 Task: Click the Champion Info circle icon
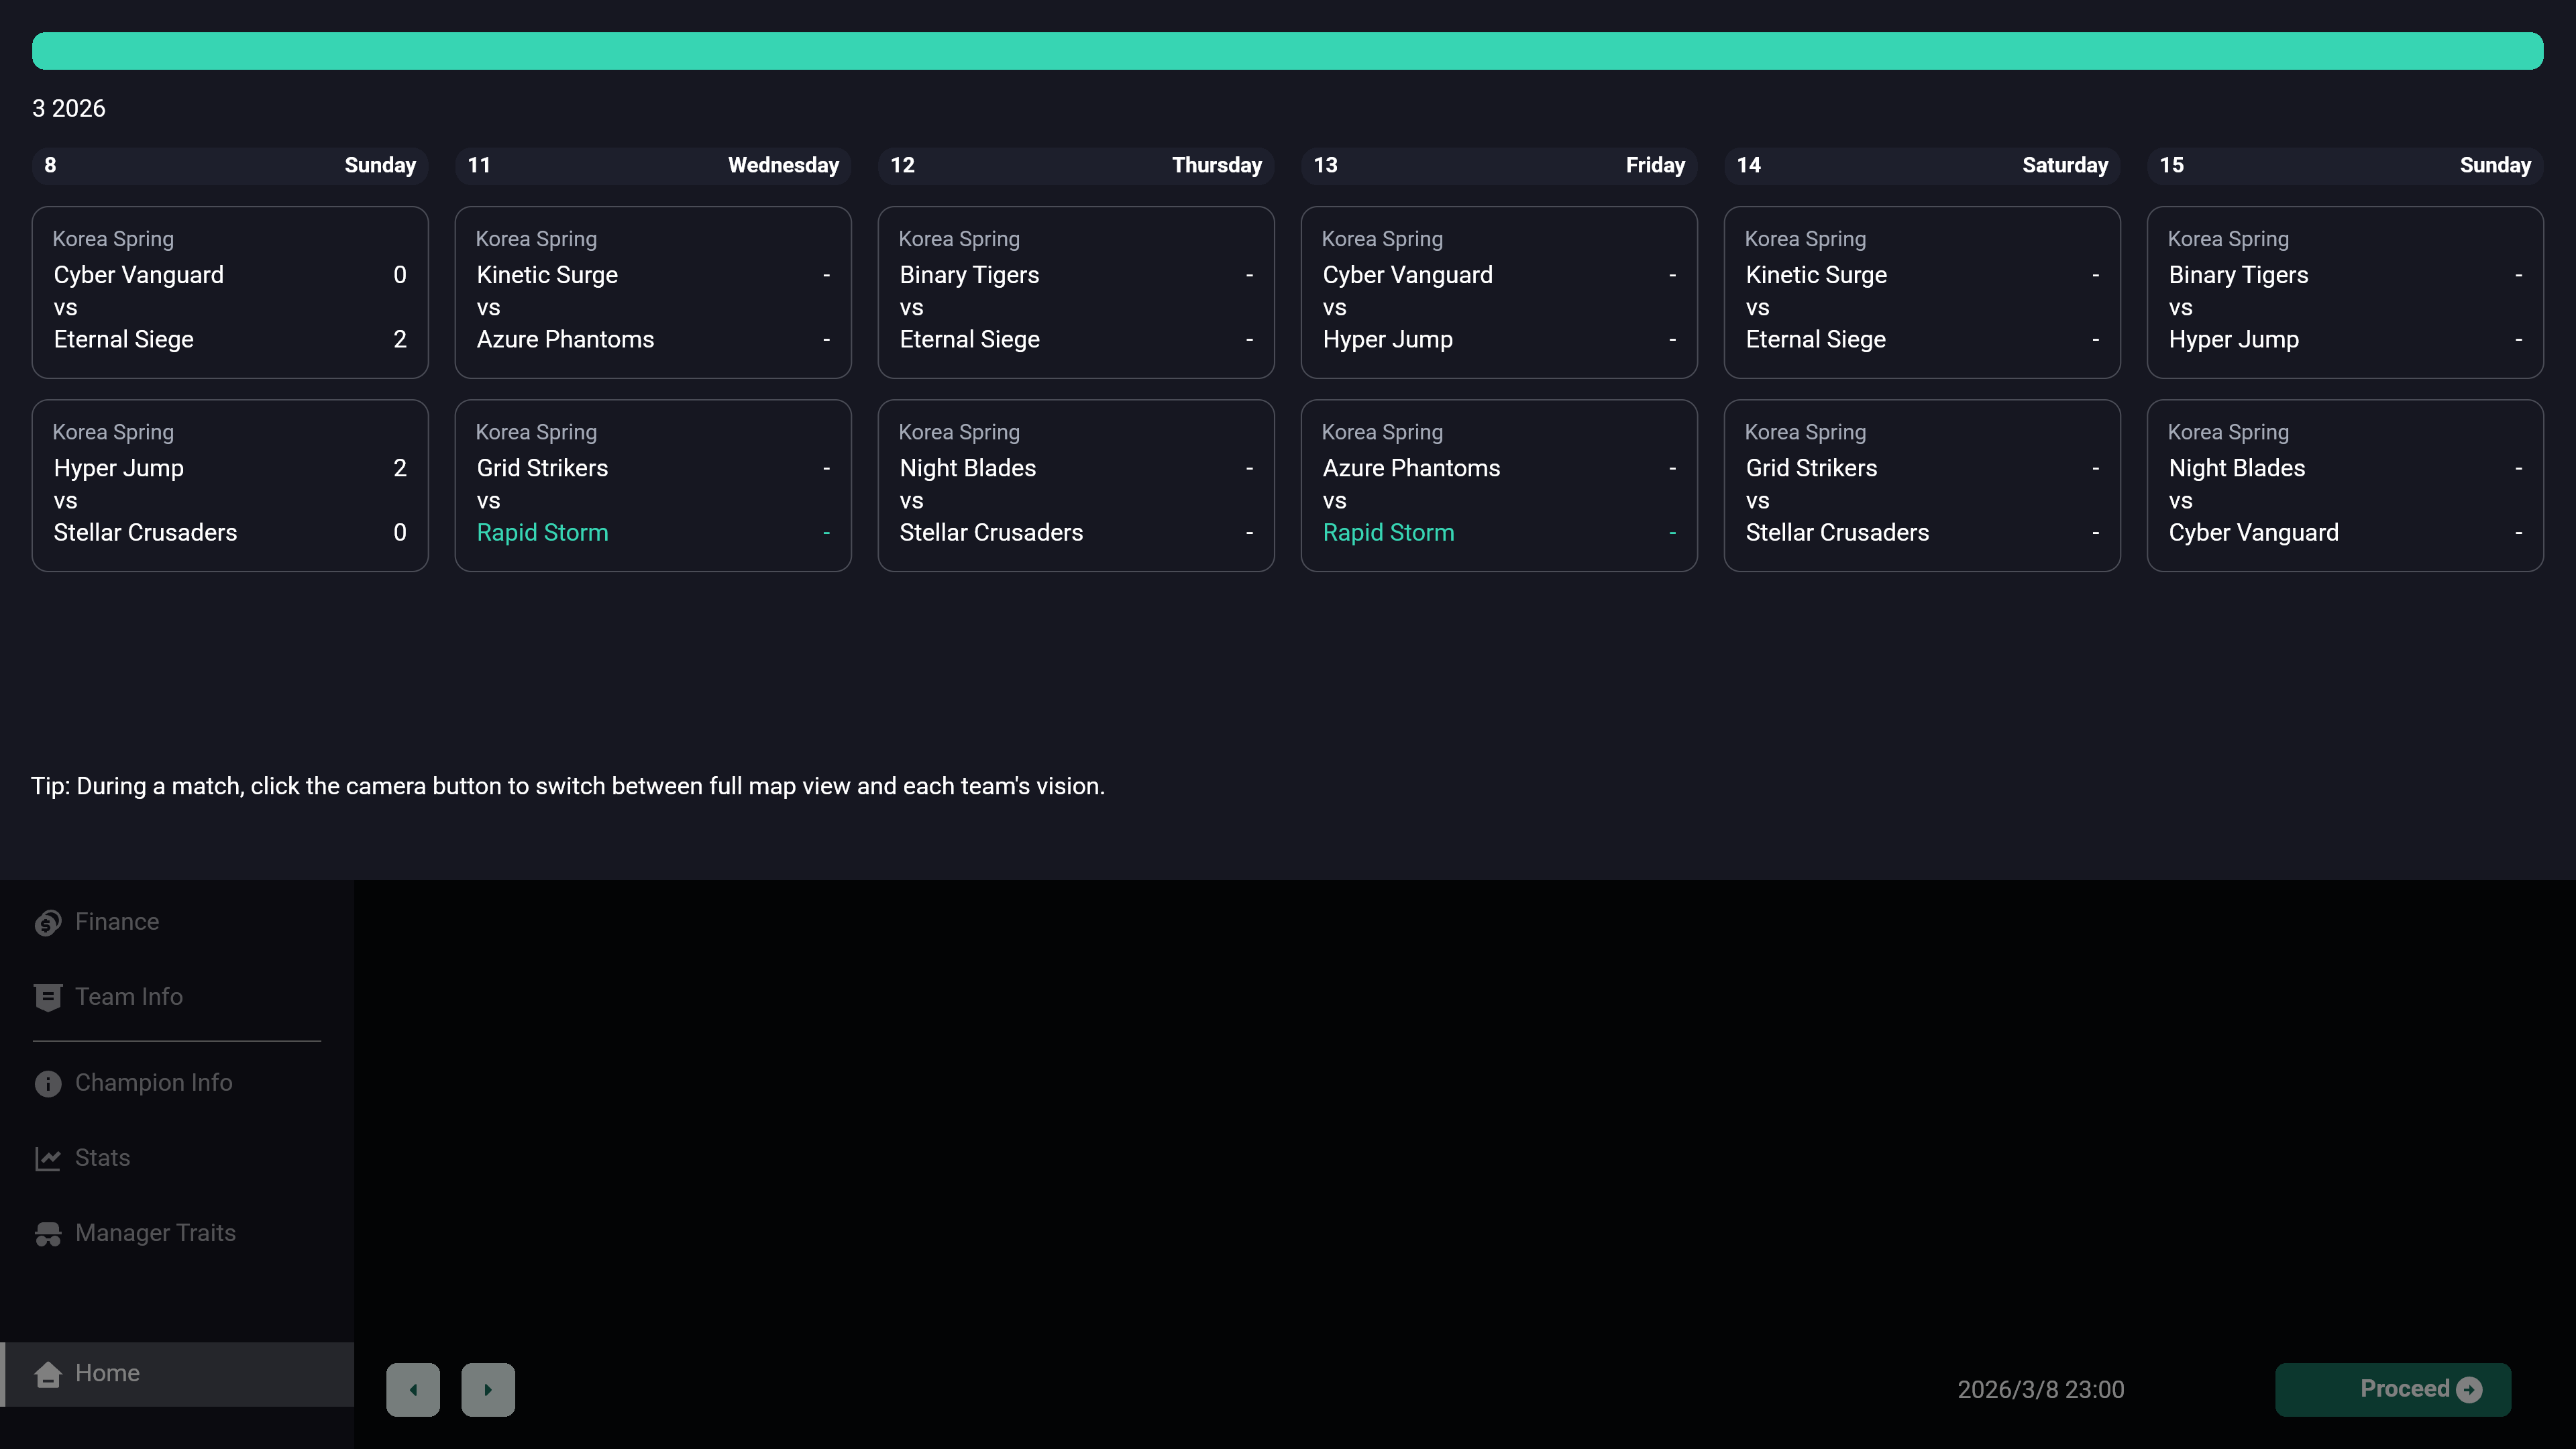[x=47, y=1084]
